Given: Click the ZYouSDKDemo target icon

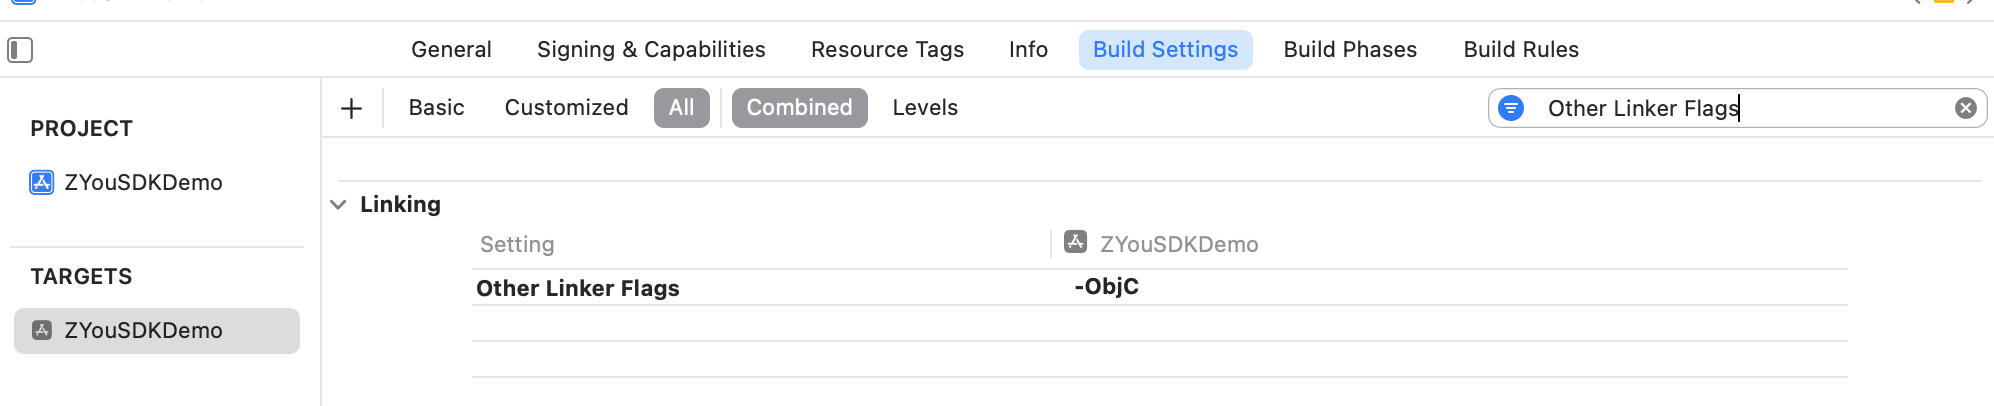Looking at the screenshot, I should (x=42, y=330).
